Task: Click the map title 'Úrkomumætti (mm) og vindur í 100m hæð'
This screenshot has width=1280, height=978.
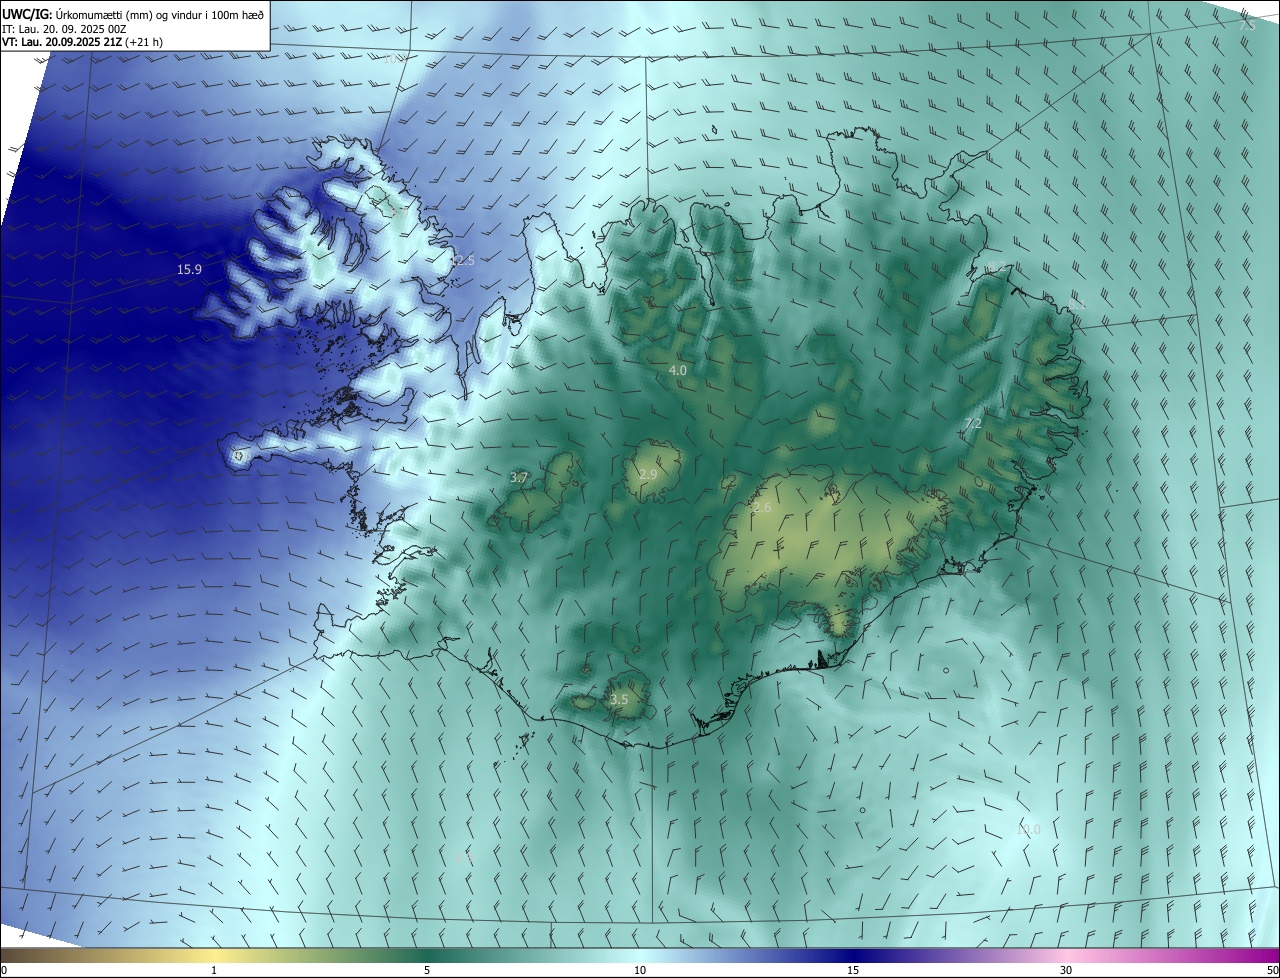Action: point(160,14)
